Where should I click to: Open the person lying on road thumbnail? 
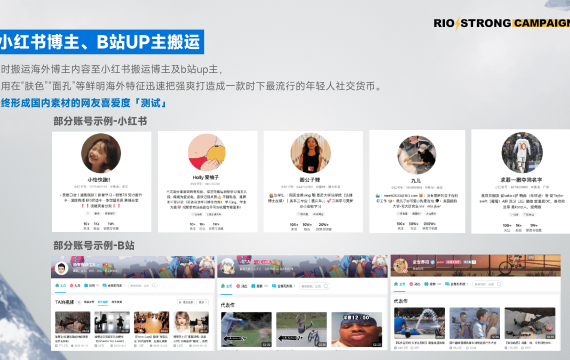pos(530,323)
